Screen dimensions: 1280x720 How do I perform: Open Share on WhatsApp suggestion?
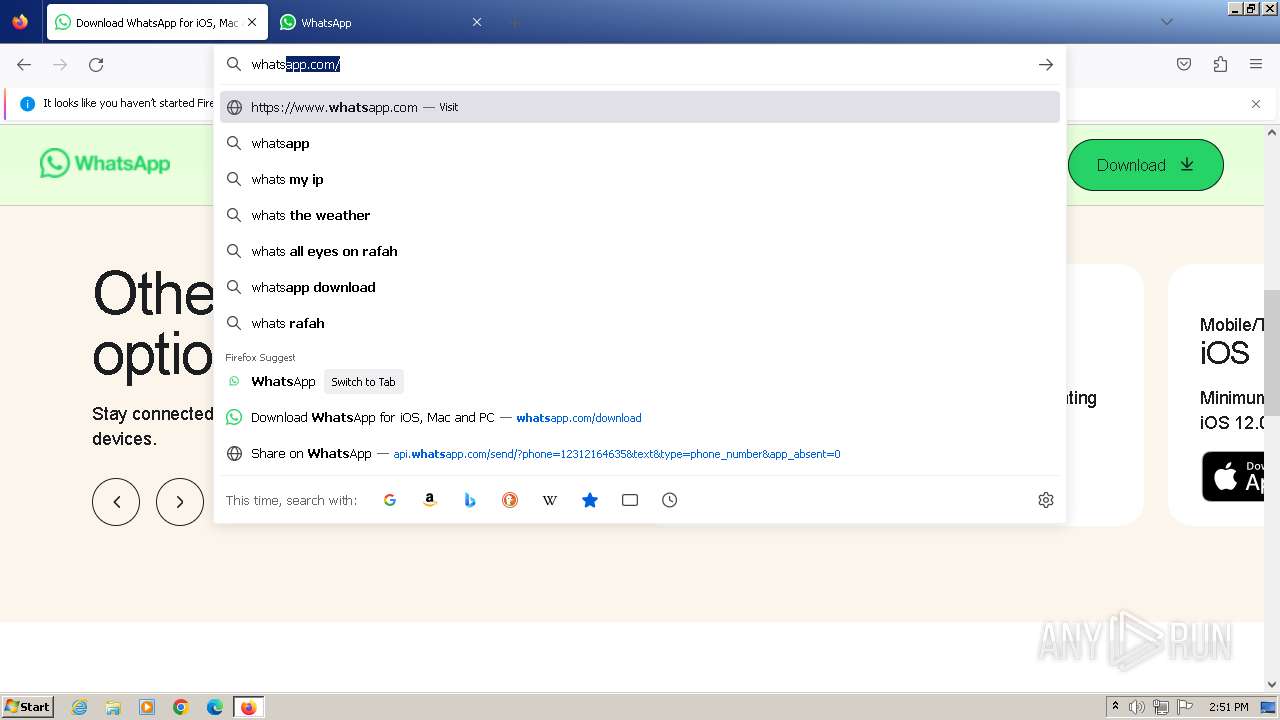coord(640,454)
